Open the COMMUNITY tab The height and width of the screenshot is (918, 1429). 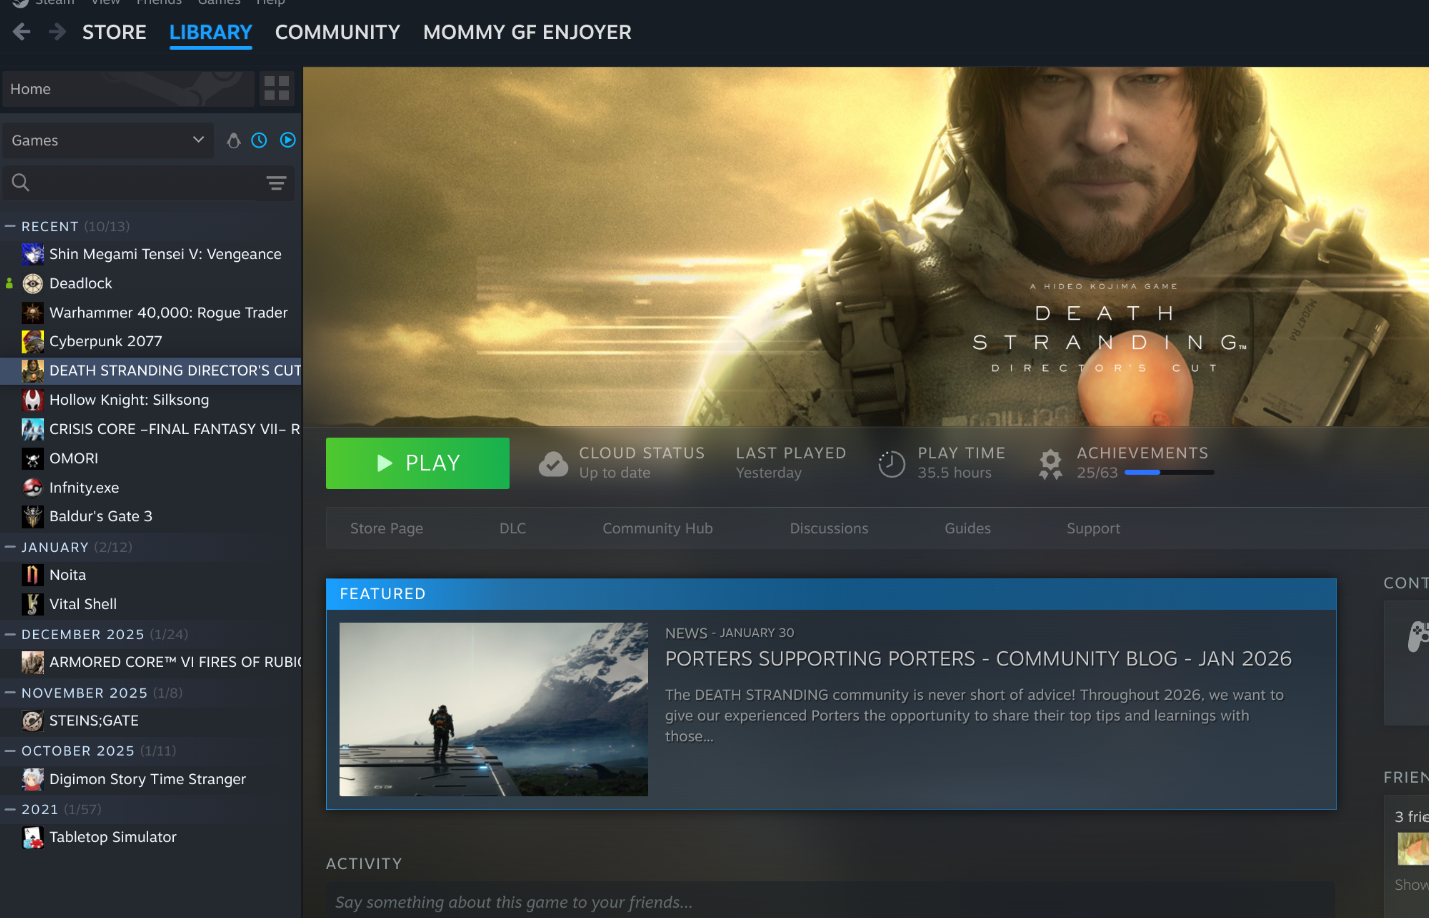pos(337,32)
